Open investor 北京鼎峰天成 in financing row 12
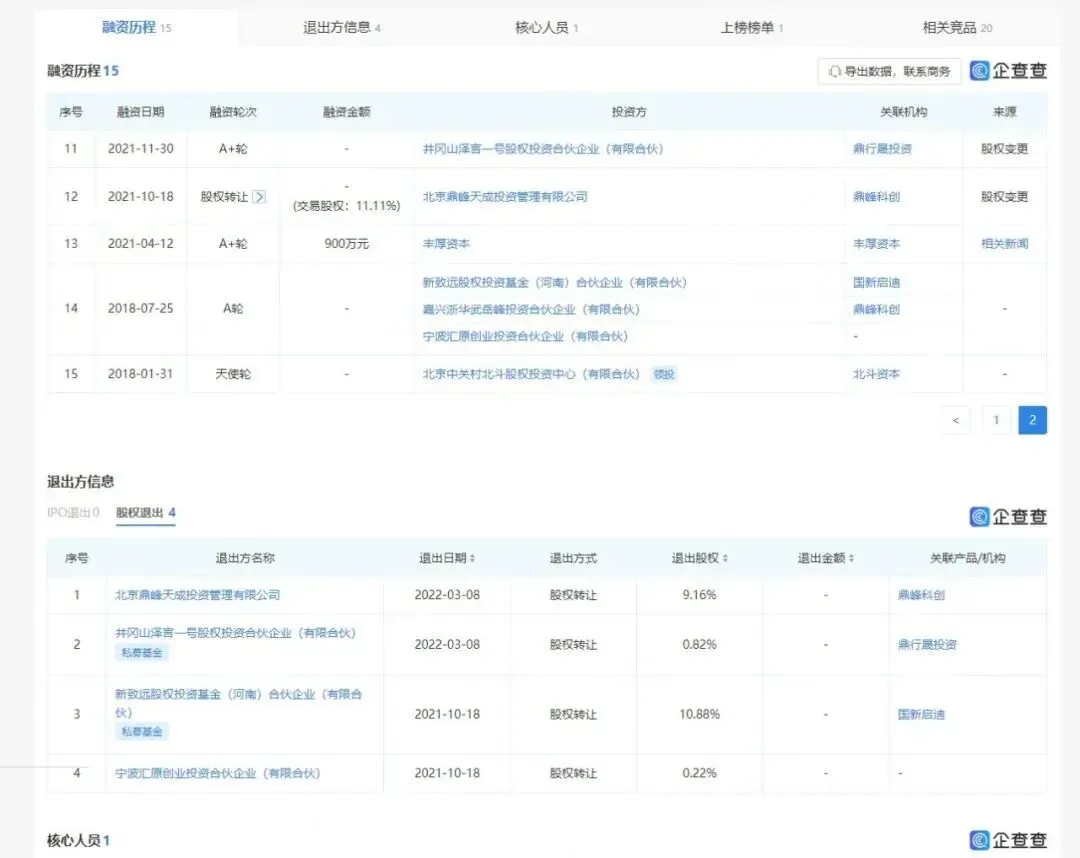Viewport: 1080px width, 858px height. [505, 197]
